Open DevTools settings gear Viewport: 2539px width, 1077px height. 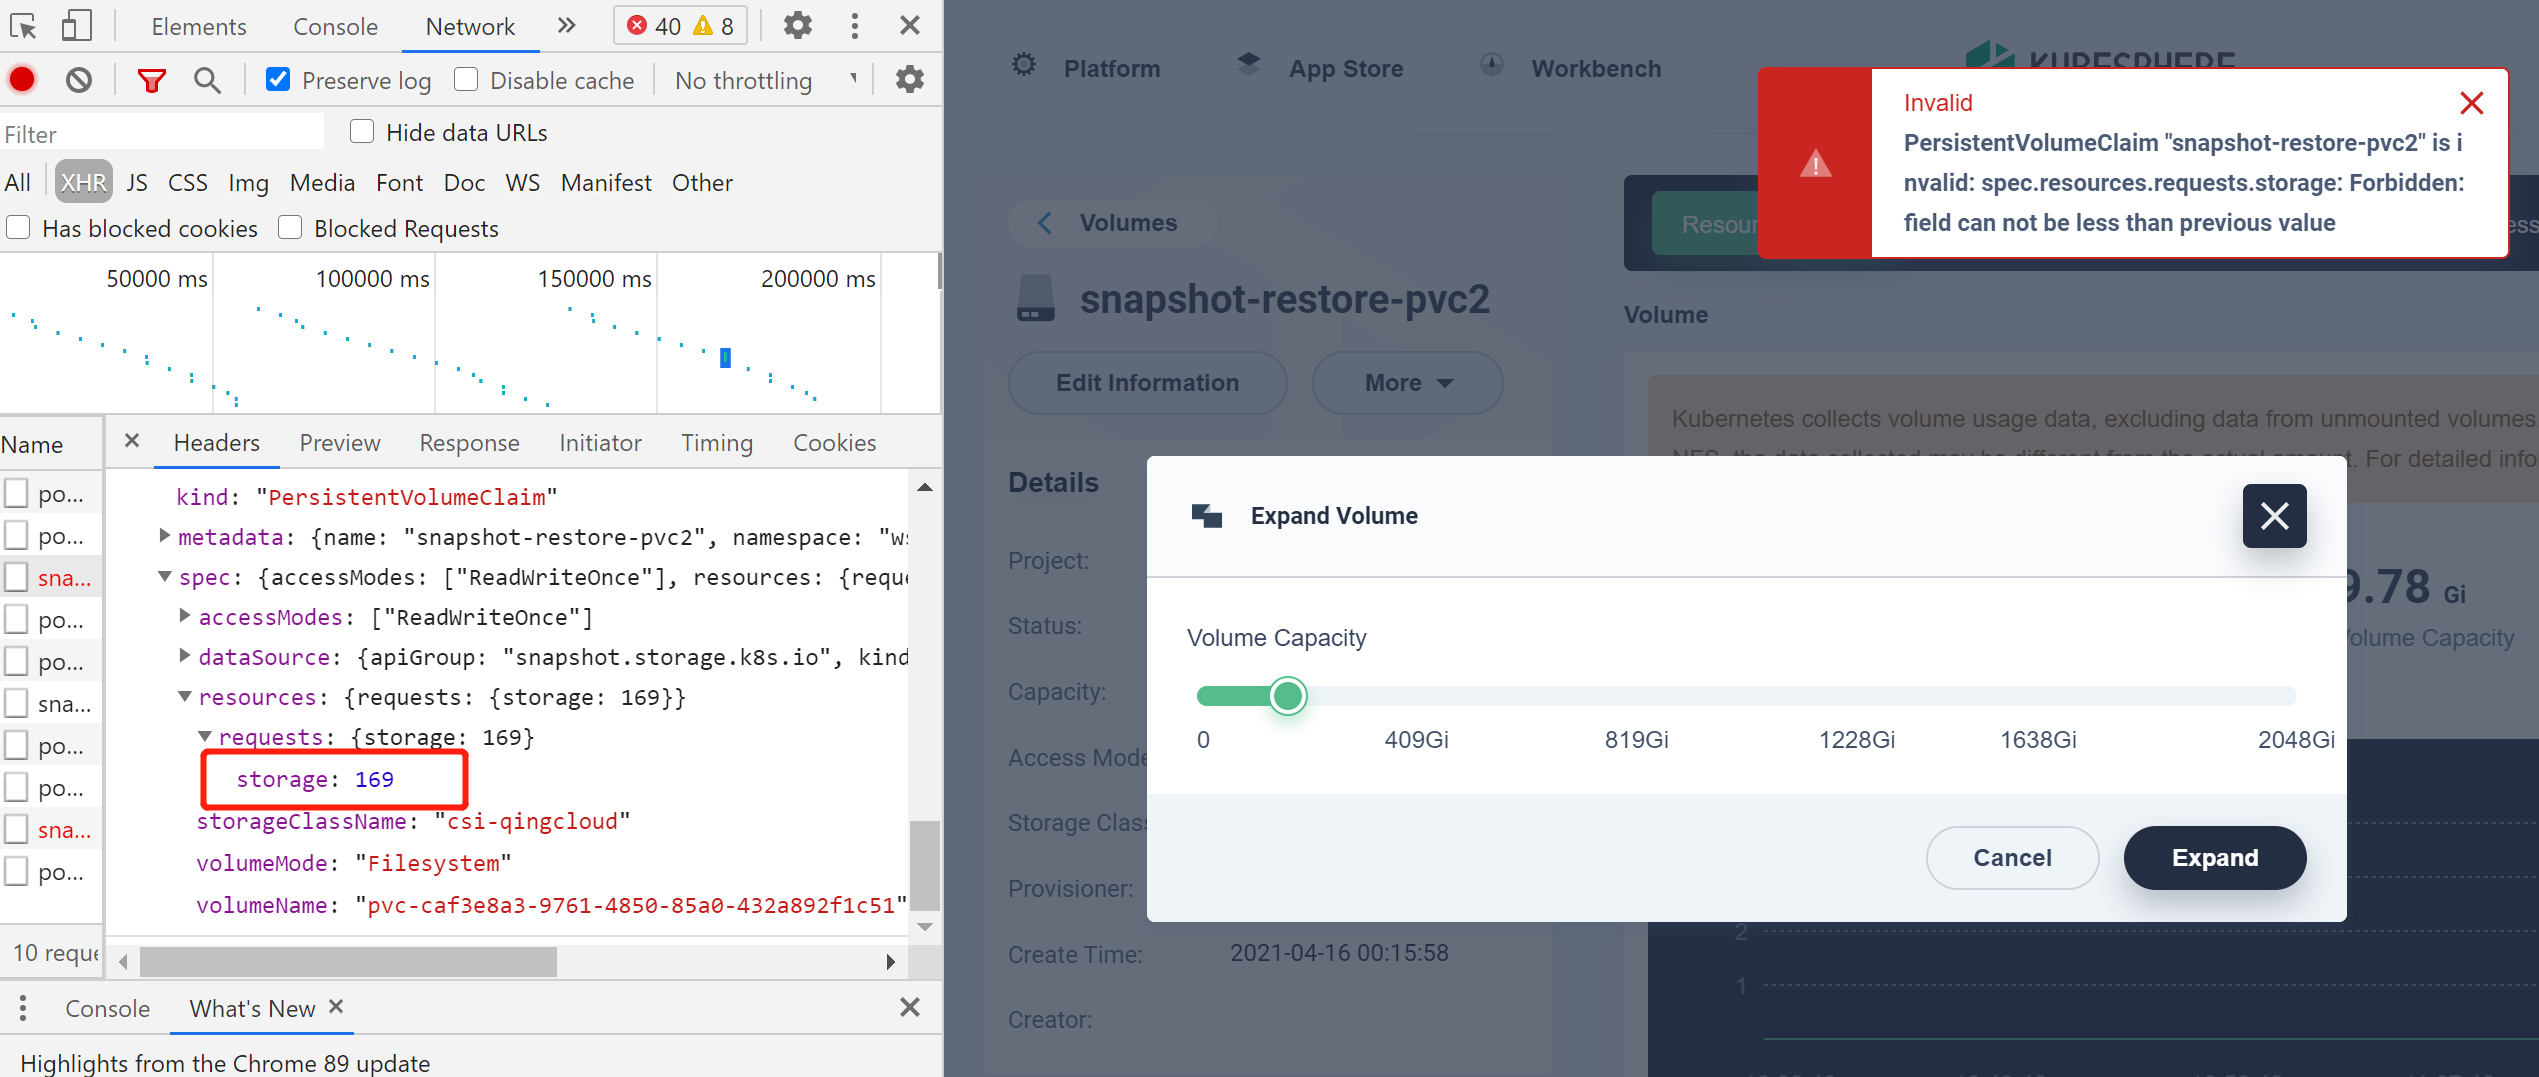click(797, 25)
